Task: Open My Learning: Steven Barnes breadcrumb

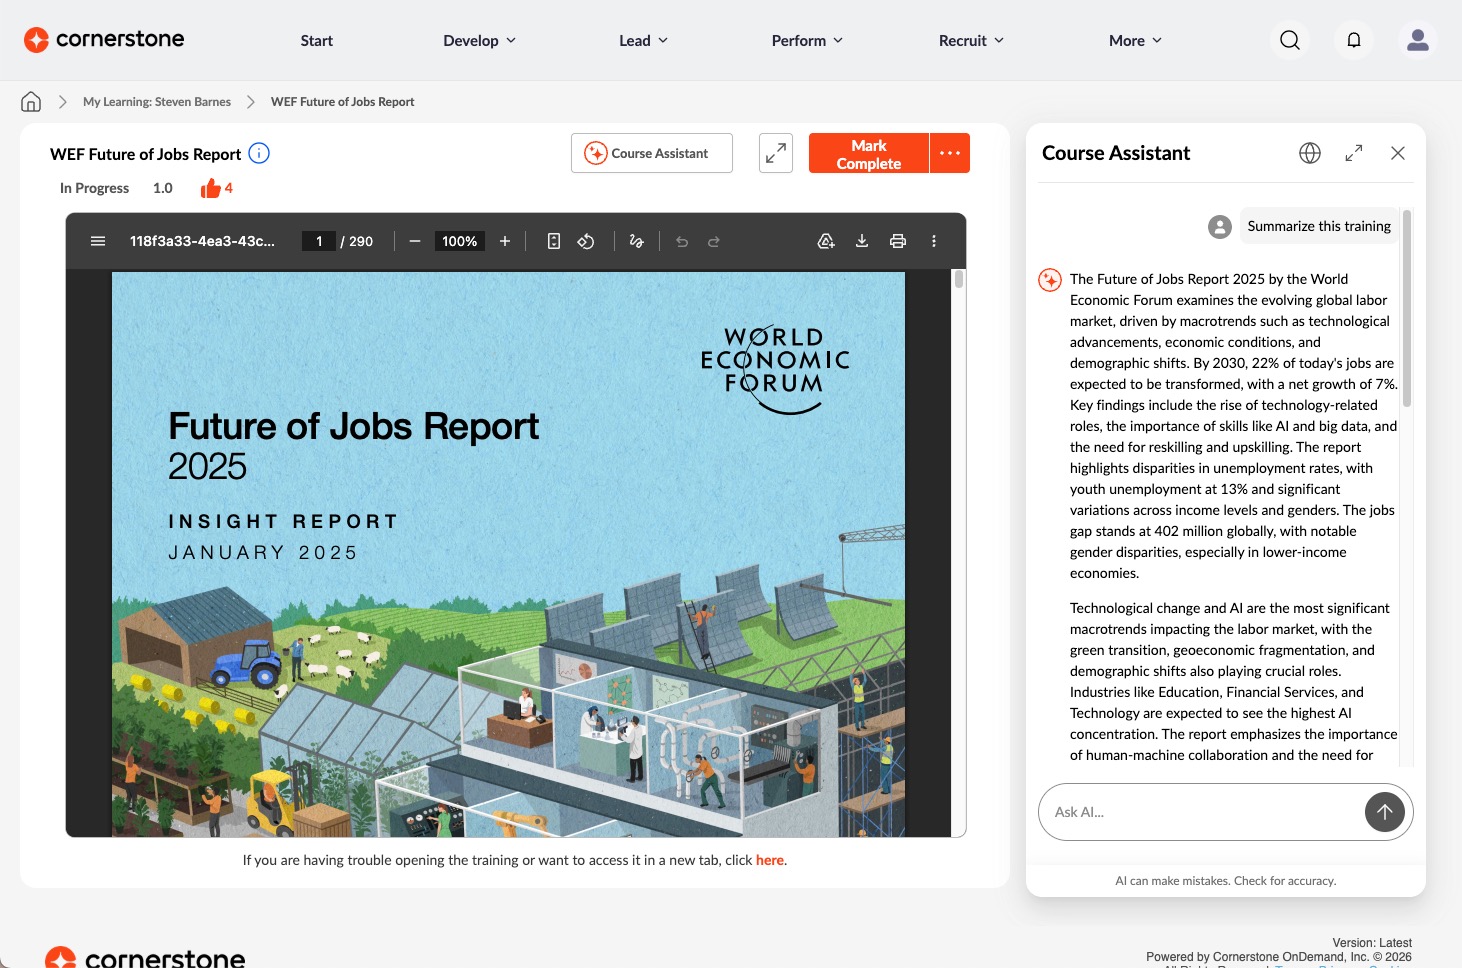Action: tap(157, 102)
